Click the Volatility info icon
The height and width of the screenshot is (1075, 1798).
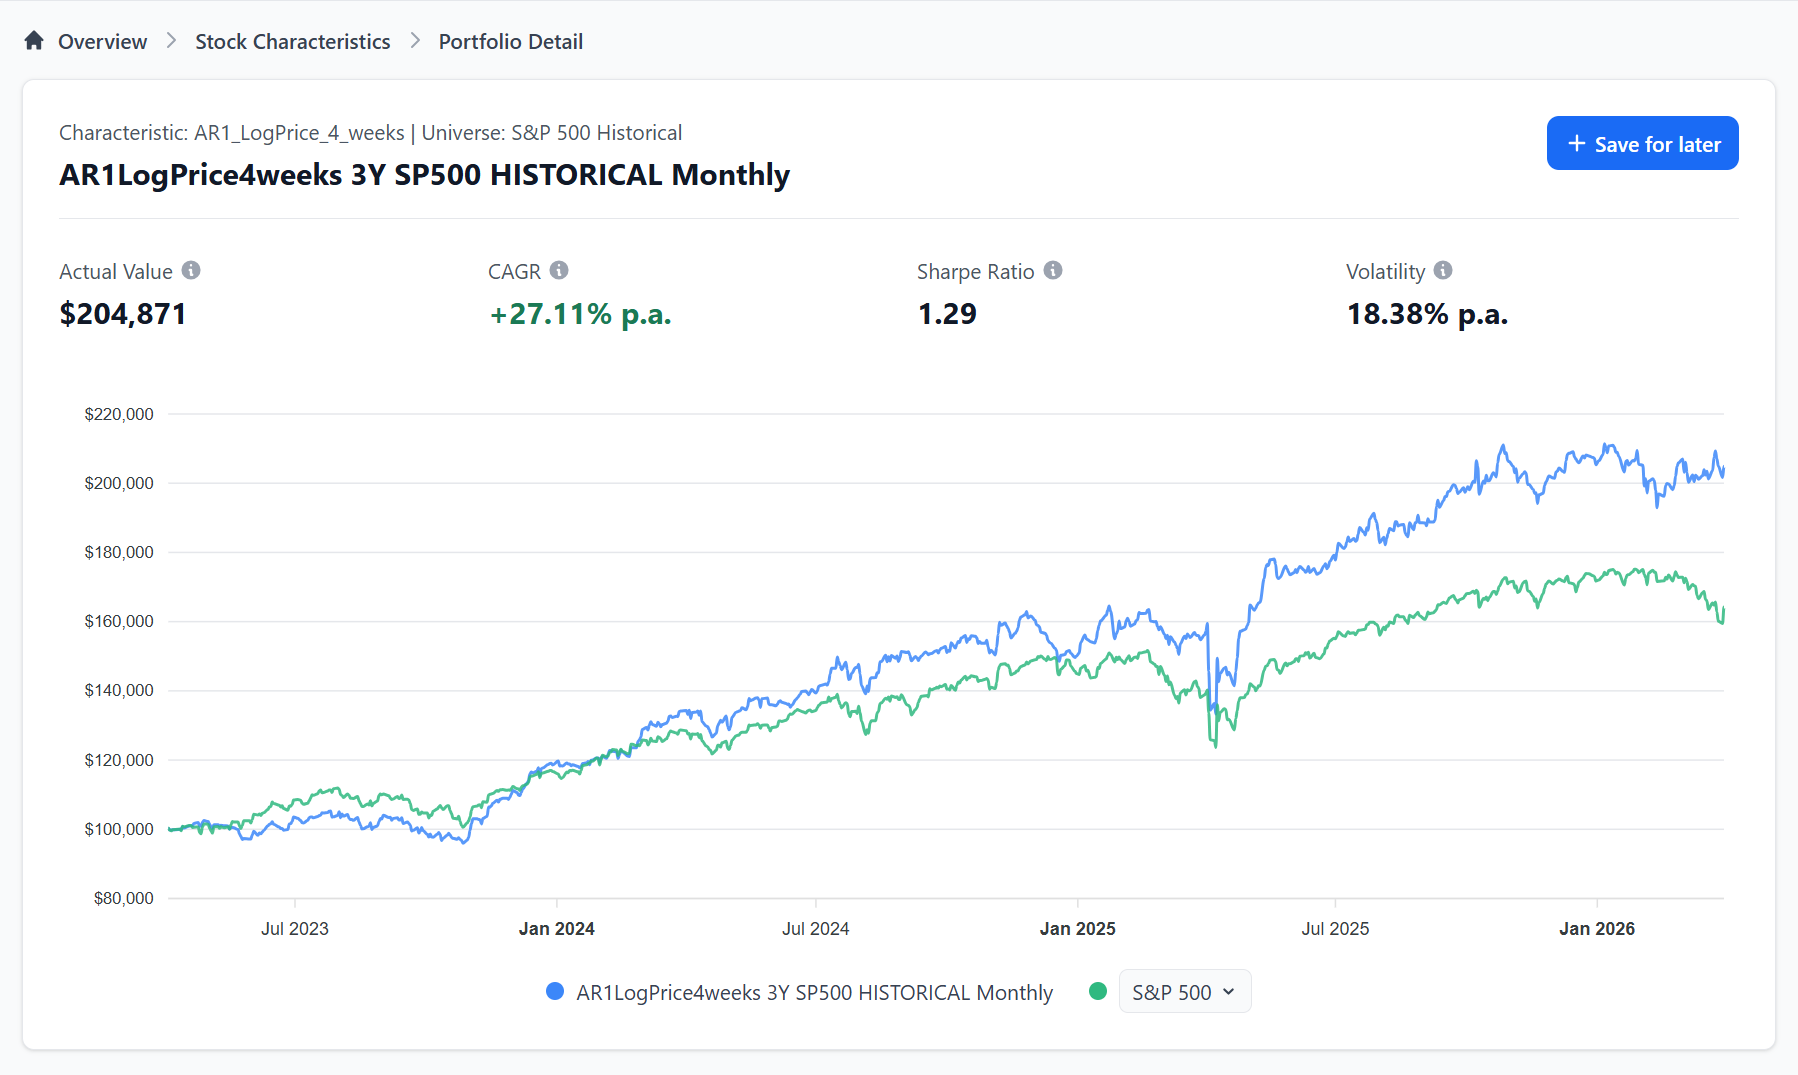coord(1443,271)
